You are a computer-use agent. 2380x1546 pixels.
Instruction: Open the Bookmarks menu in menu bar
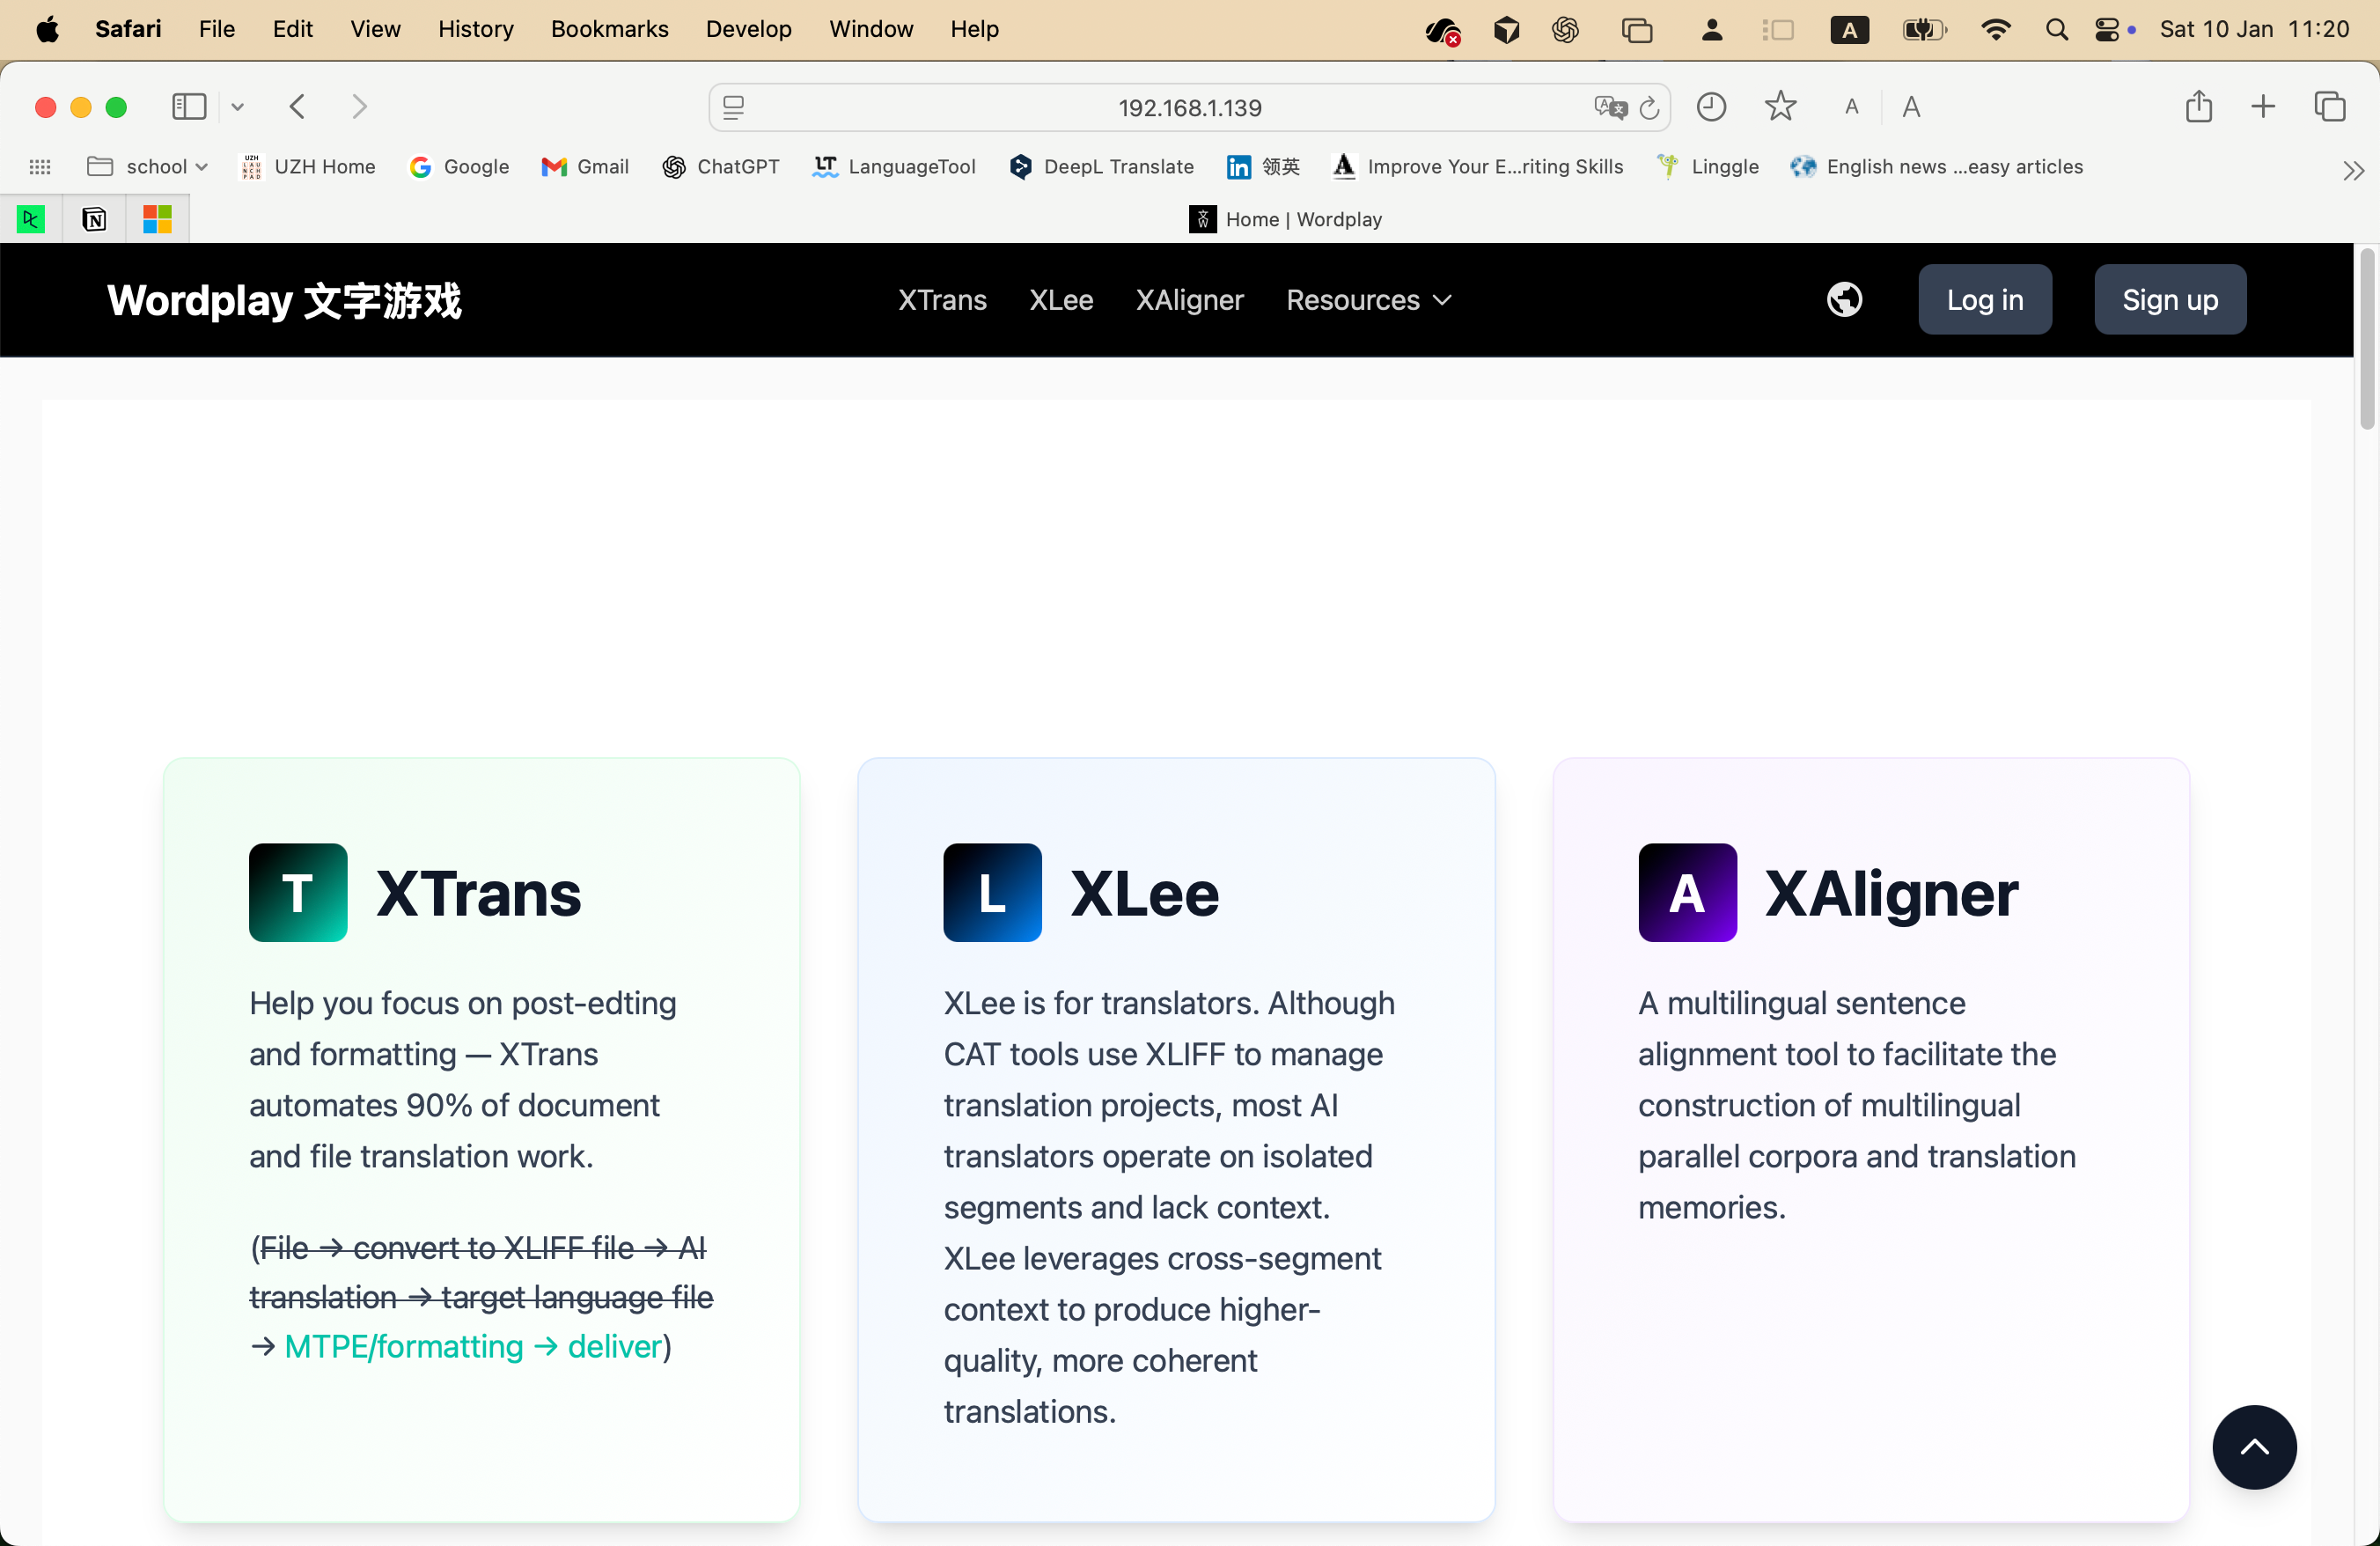pyautogui.click(x=609, y=29)
